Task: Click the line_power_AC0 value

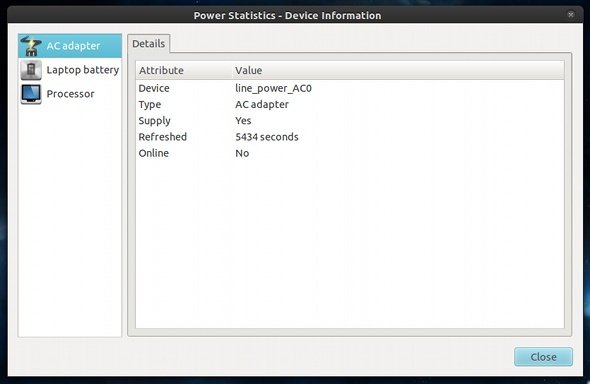Action: 273,89
